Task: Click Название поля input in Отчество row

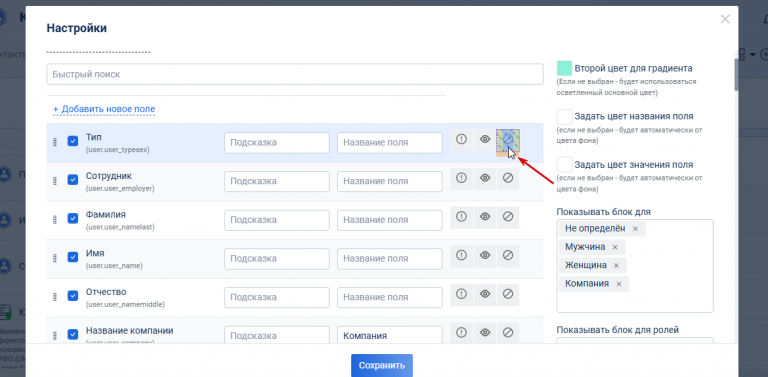Action: click(x=390, y=297)
